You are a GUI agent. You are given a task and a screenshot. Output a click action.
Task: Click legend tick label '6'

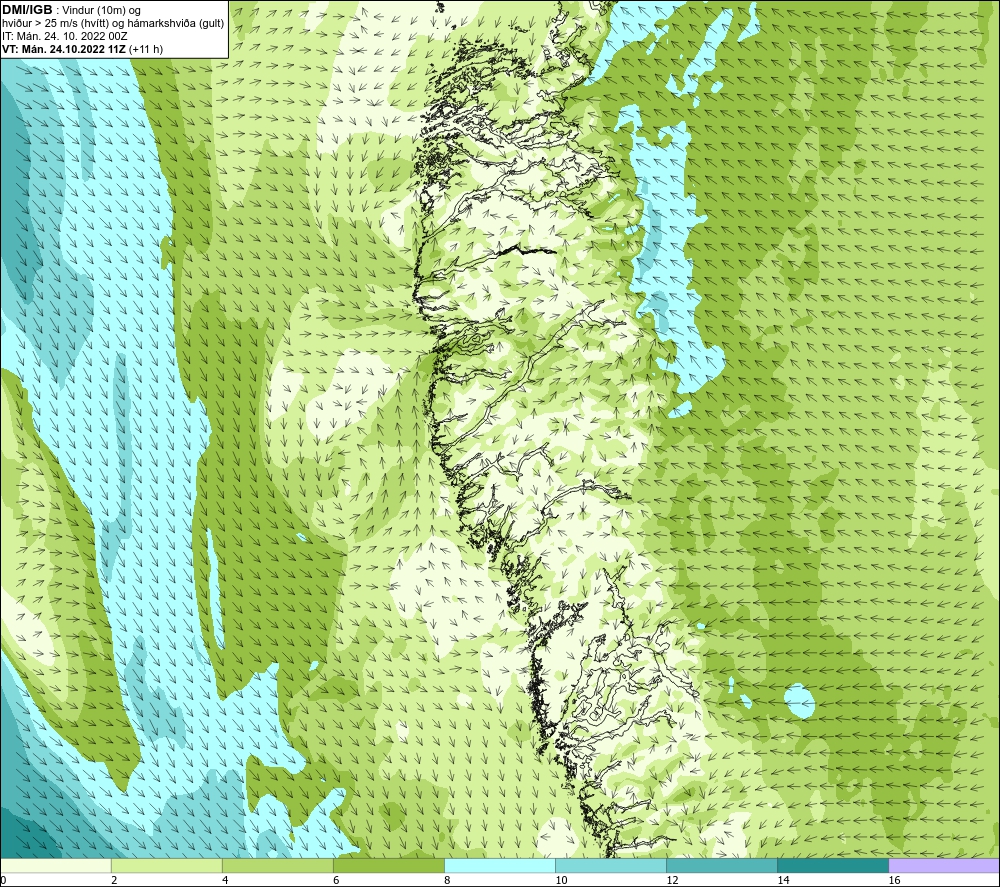[x=336, y=880]
